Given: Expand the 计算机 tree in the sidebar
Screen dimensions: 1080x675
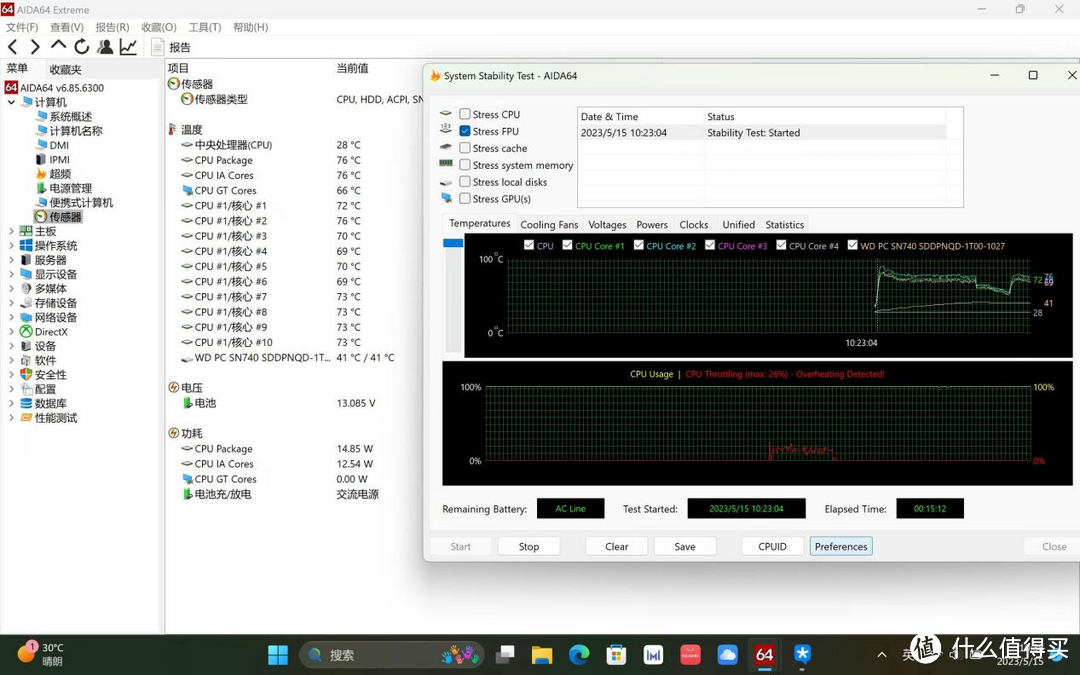Looking at the screenshot, I should pos(10,101).
